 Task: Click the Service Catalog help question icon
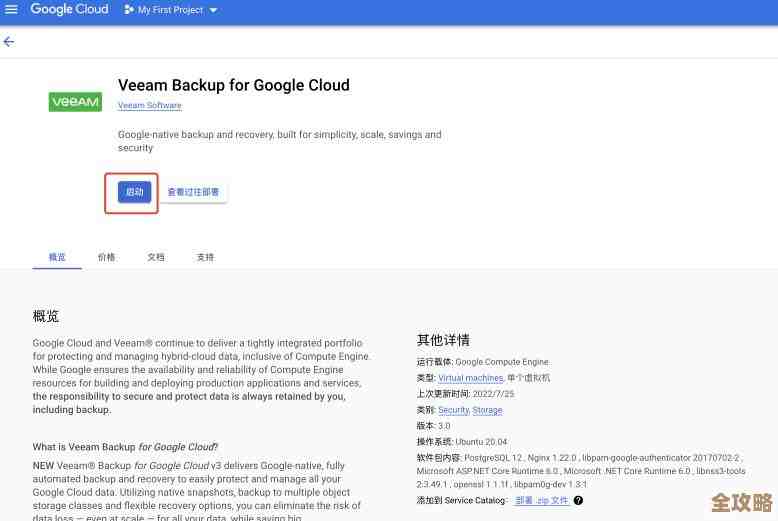pyautogui.click(x=578, y=501)
